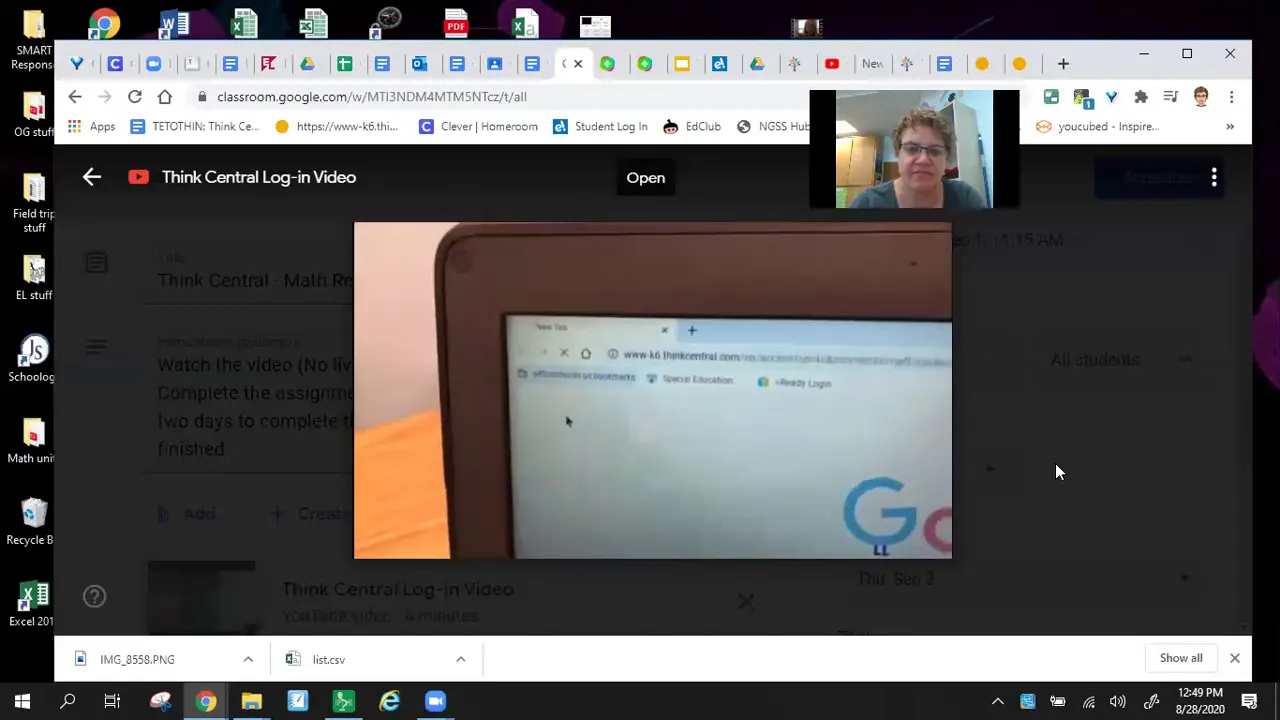
Task: Switch to the first Google Drive tab
Action: click(307, 64)
